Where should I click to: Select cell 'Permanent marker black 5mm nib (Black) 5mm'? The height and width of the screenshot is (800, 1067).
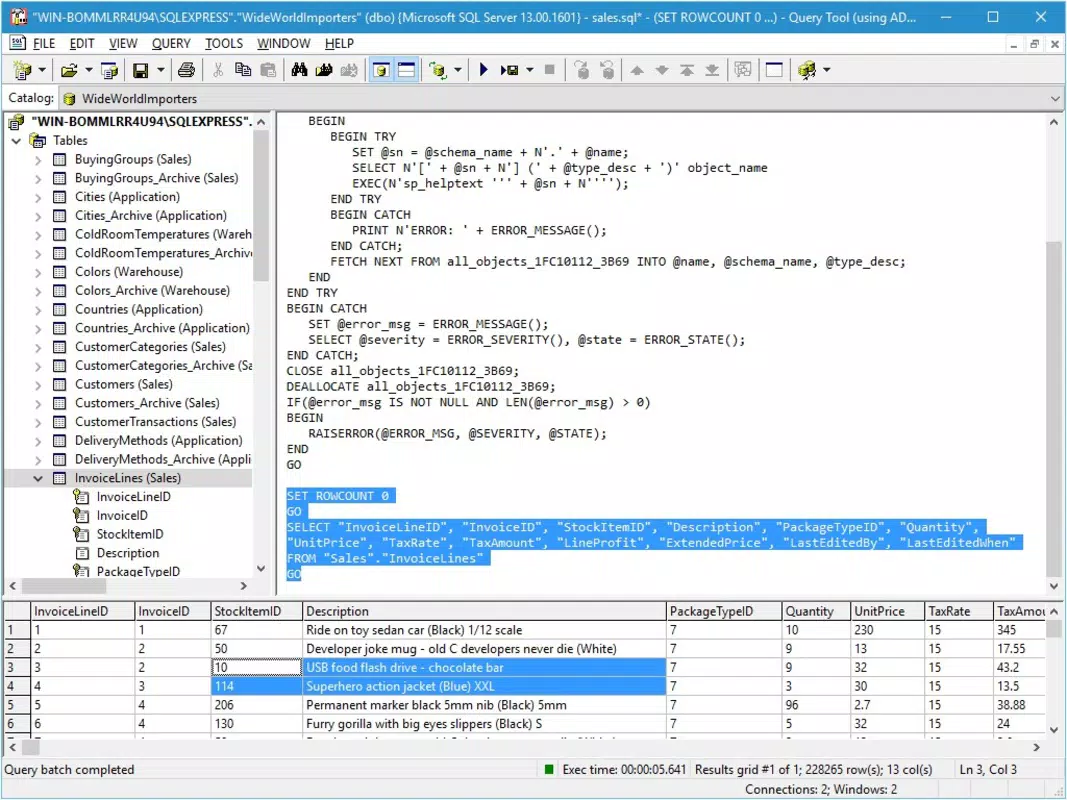point(484,705)
